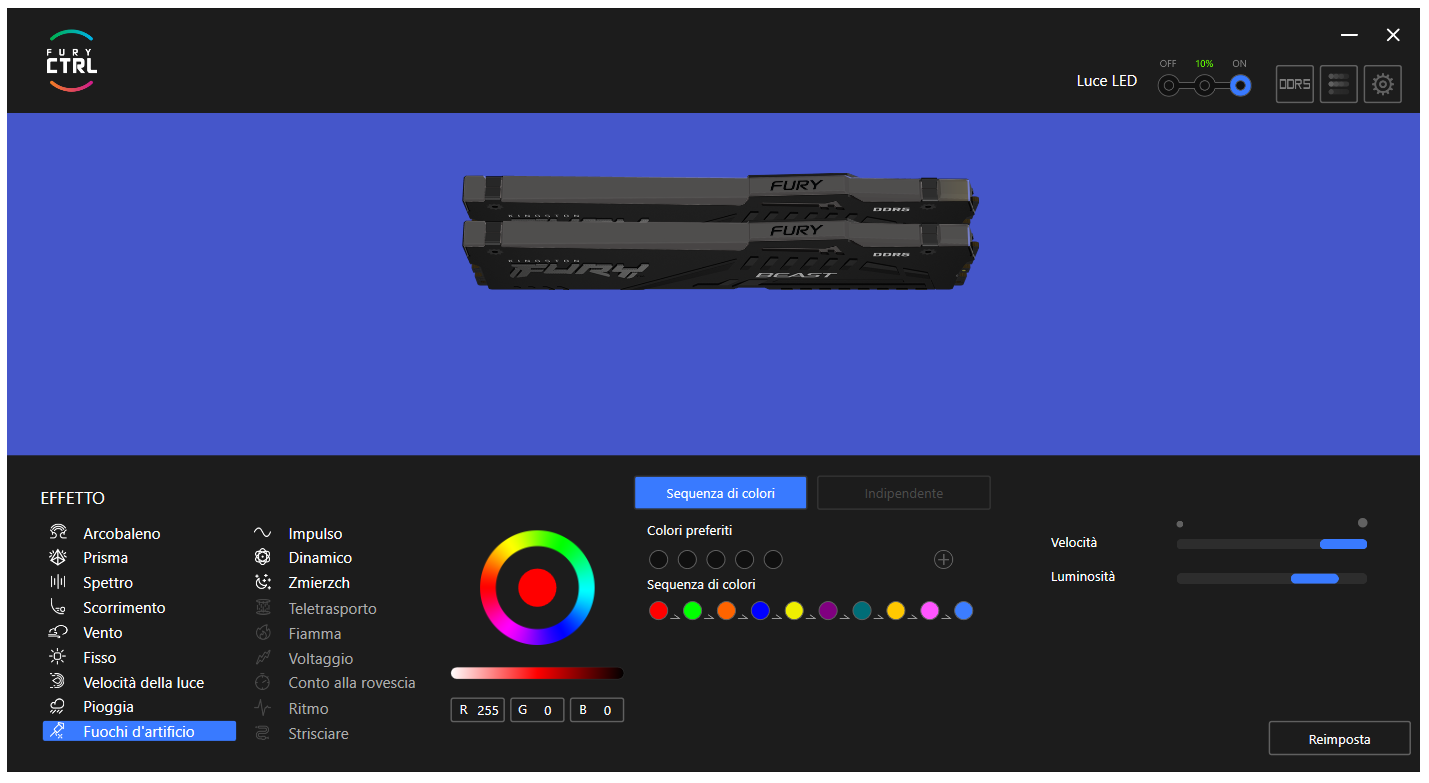The image size is (1429, 783).
Task: Switch to the Sequenza di colori tab
Action: (x=721, y=493)
